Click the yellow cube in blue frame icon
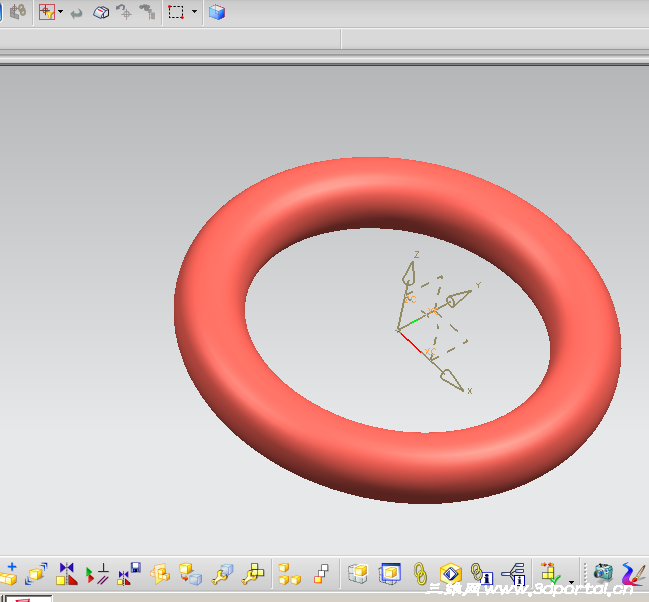The height and width of the screenshot is (602, 649). pos(390,574)
